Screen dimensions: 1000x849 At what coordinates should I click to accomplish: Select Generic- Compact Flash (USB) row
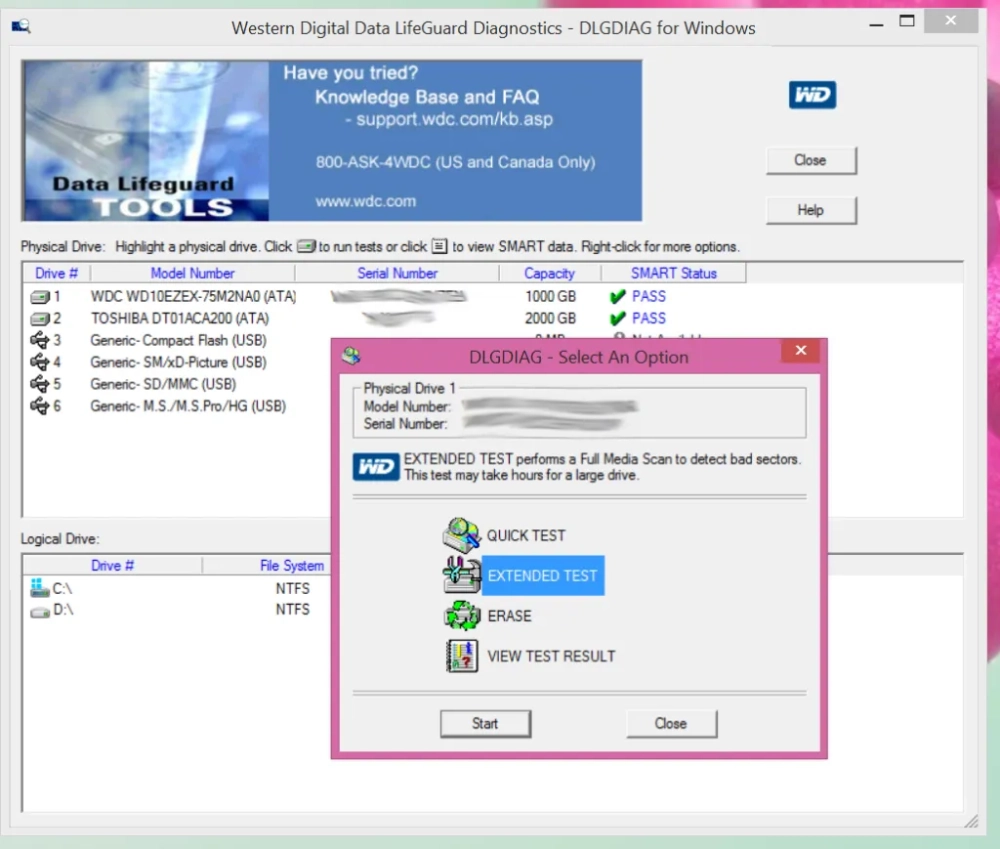(178, 341)
